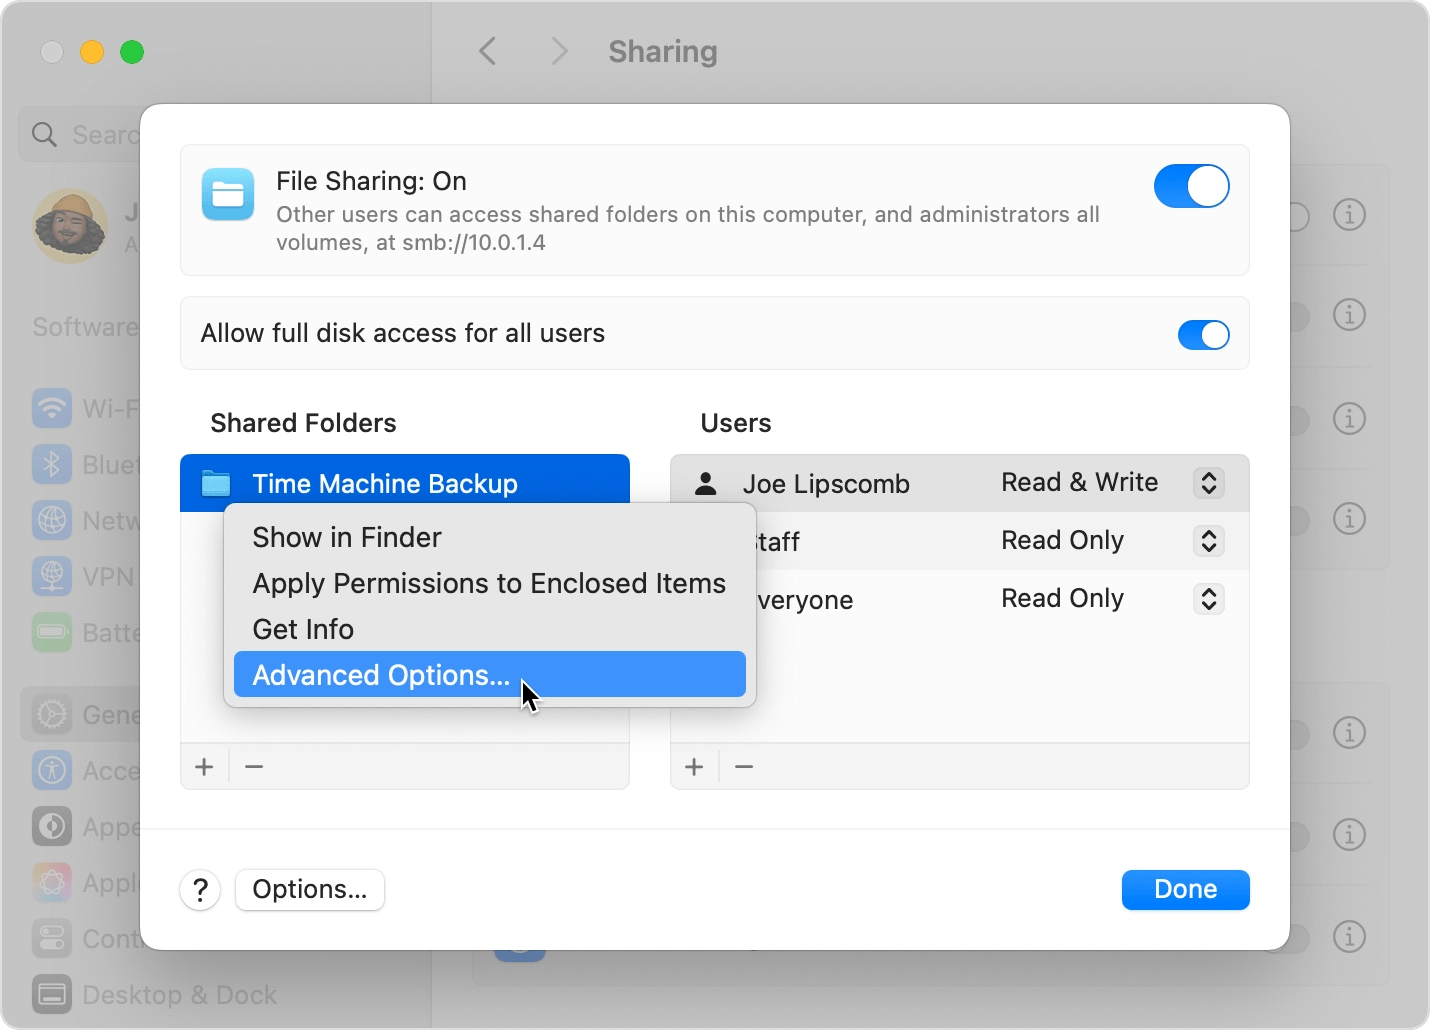
Task: Click the Options… button
Action: 310,890
